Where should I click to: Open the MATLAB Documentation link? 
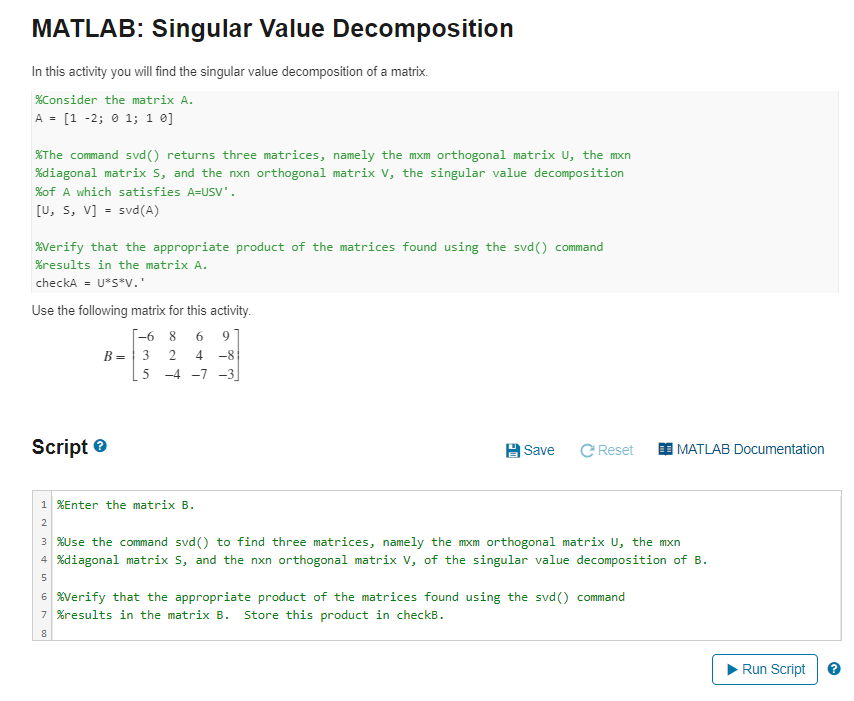pyautogui.click(x=750, y=449)
